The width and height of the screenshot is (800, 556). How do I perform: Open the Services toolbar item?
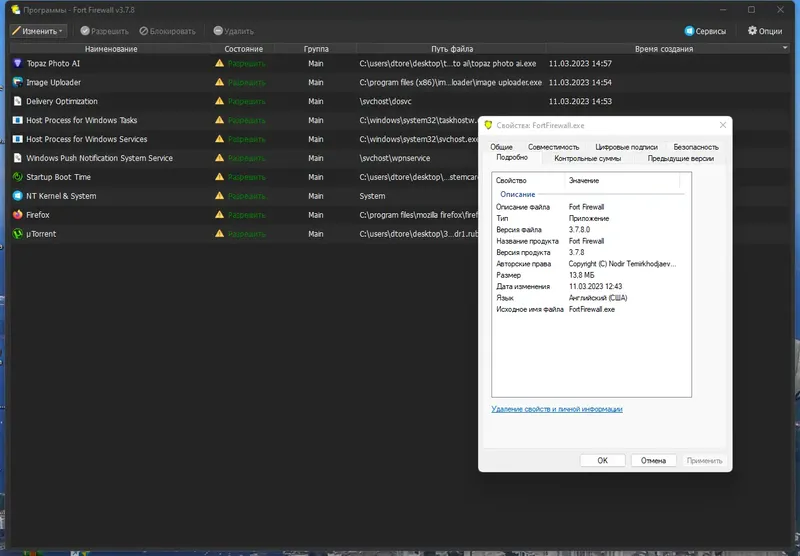pyautogui.click(x=704, y=31)
